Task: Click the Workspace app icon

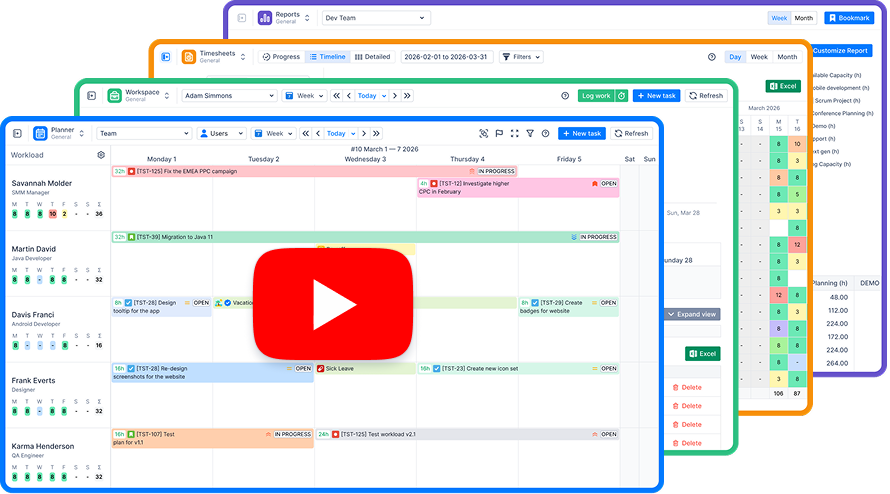Action: click(x=115, y=96)
